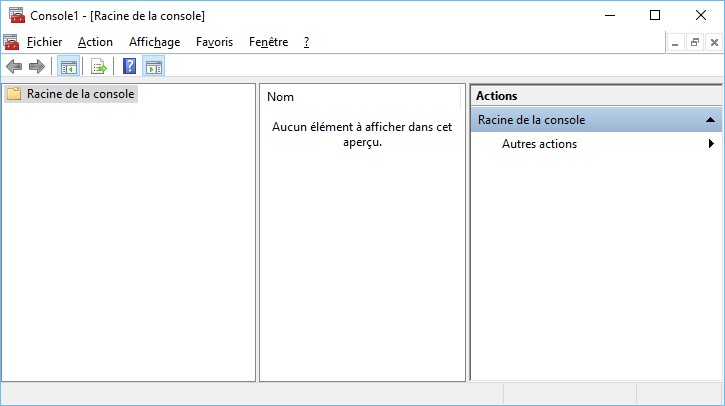Viewport: 725px width, 406px height.
Task: Go back with the left arrow toolbar icon
Action: point(14,67)
